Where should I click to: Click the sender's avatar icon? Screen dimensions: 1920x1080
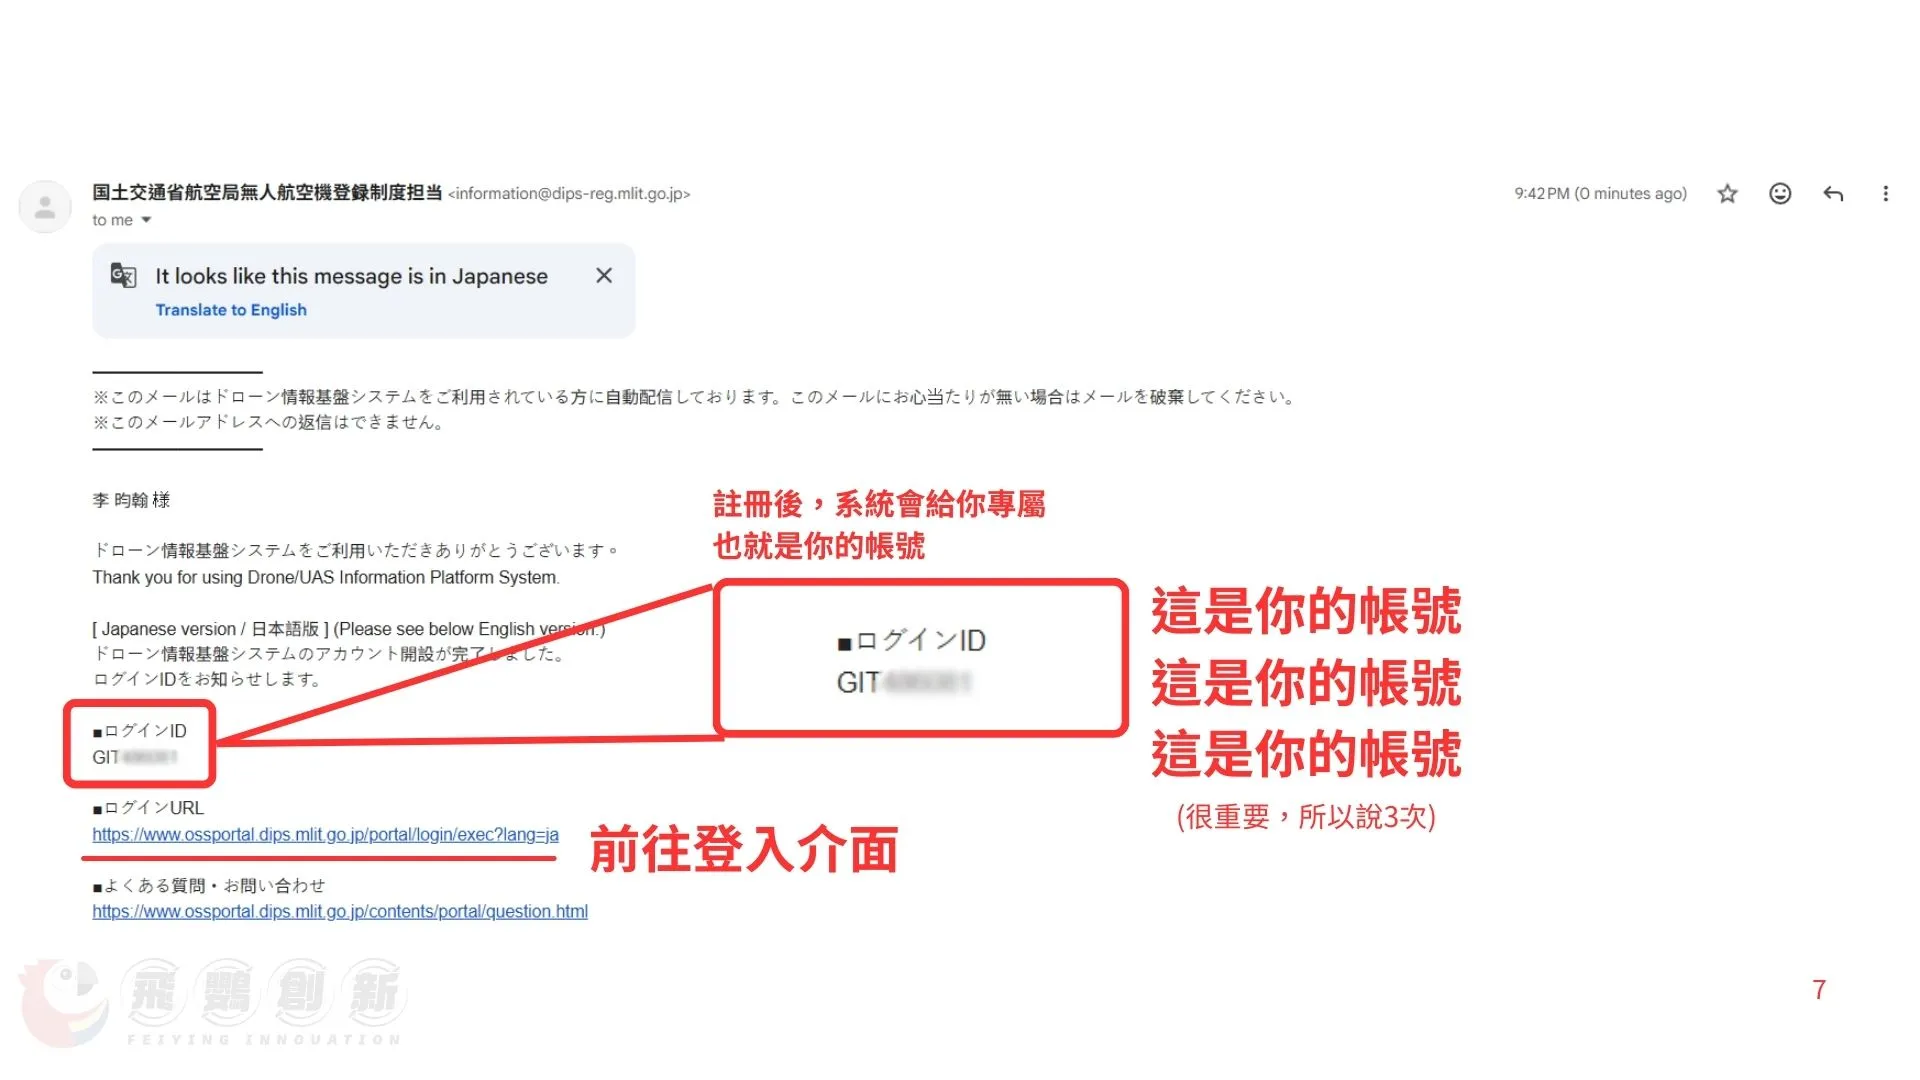pos(45,207)
